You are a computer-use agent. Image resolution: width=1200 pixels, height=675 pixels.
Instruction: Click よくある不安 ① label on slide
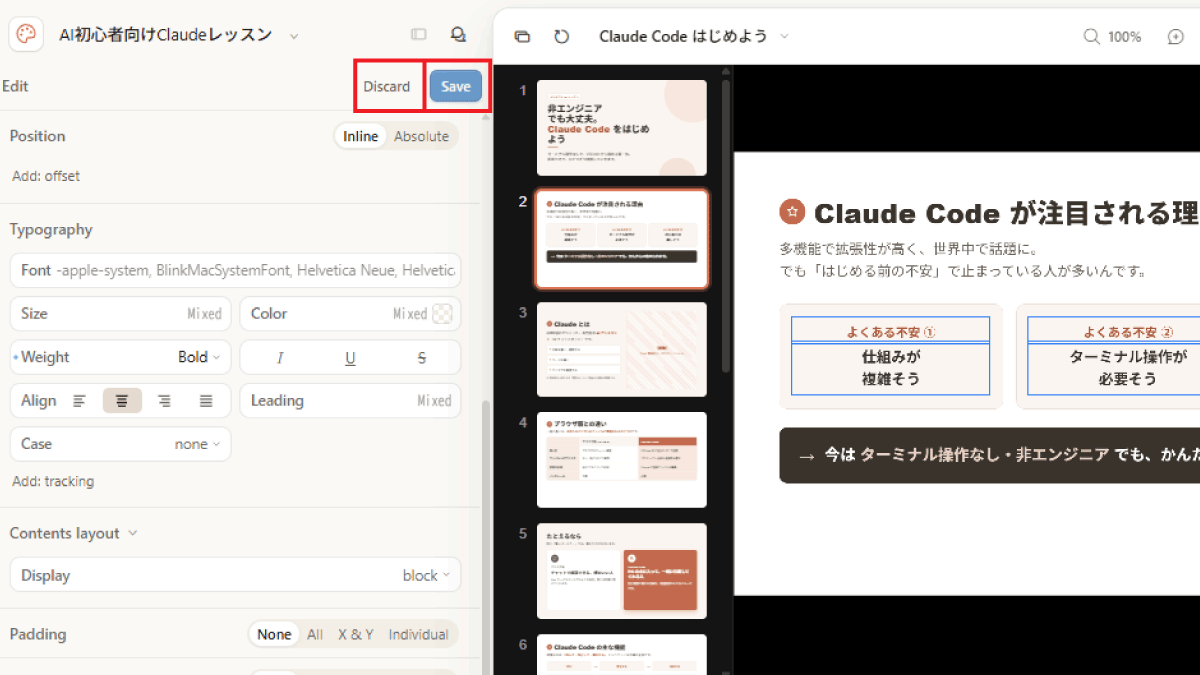pyautogui.click(x=890, y=331)
